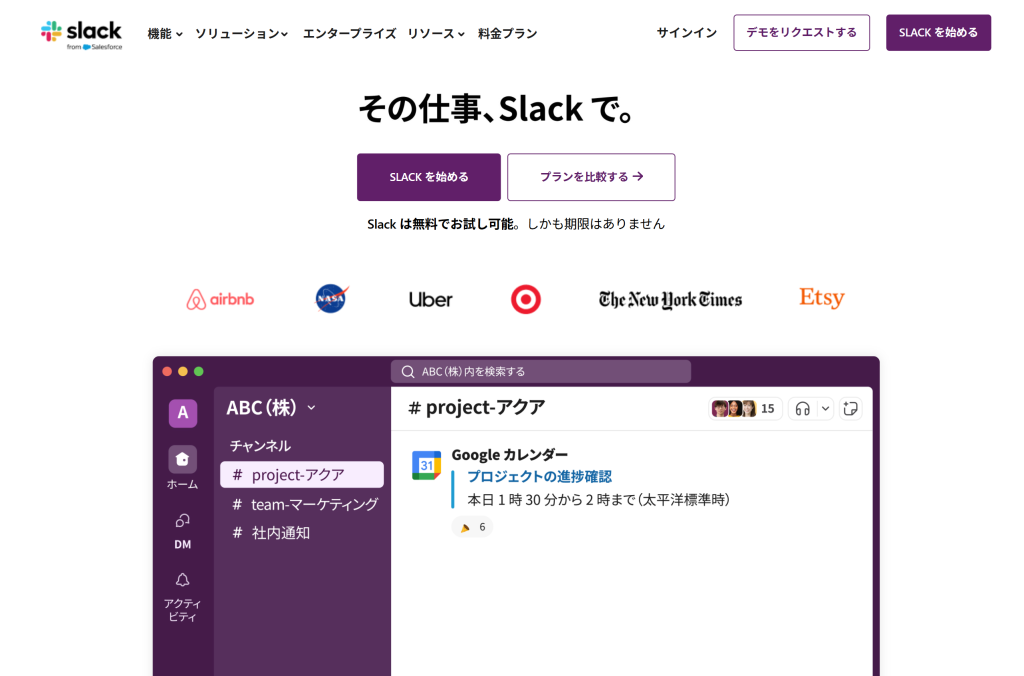
Task: Click the Slack は無料でお試し可能 text
Action: (x=441, y=224)
